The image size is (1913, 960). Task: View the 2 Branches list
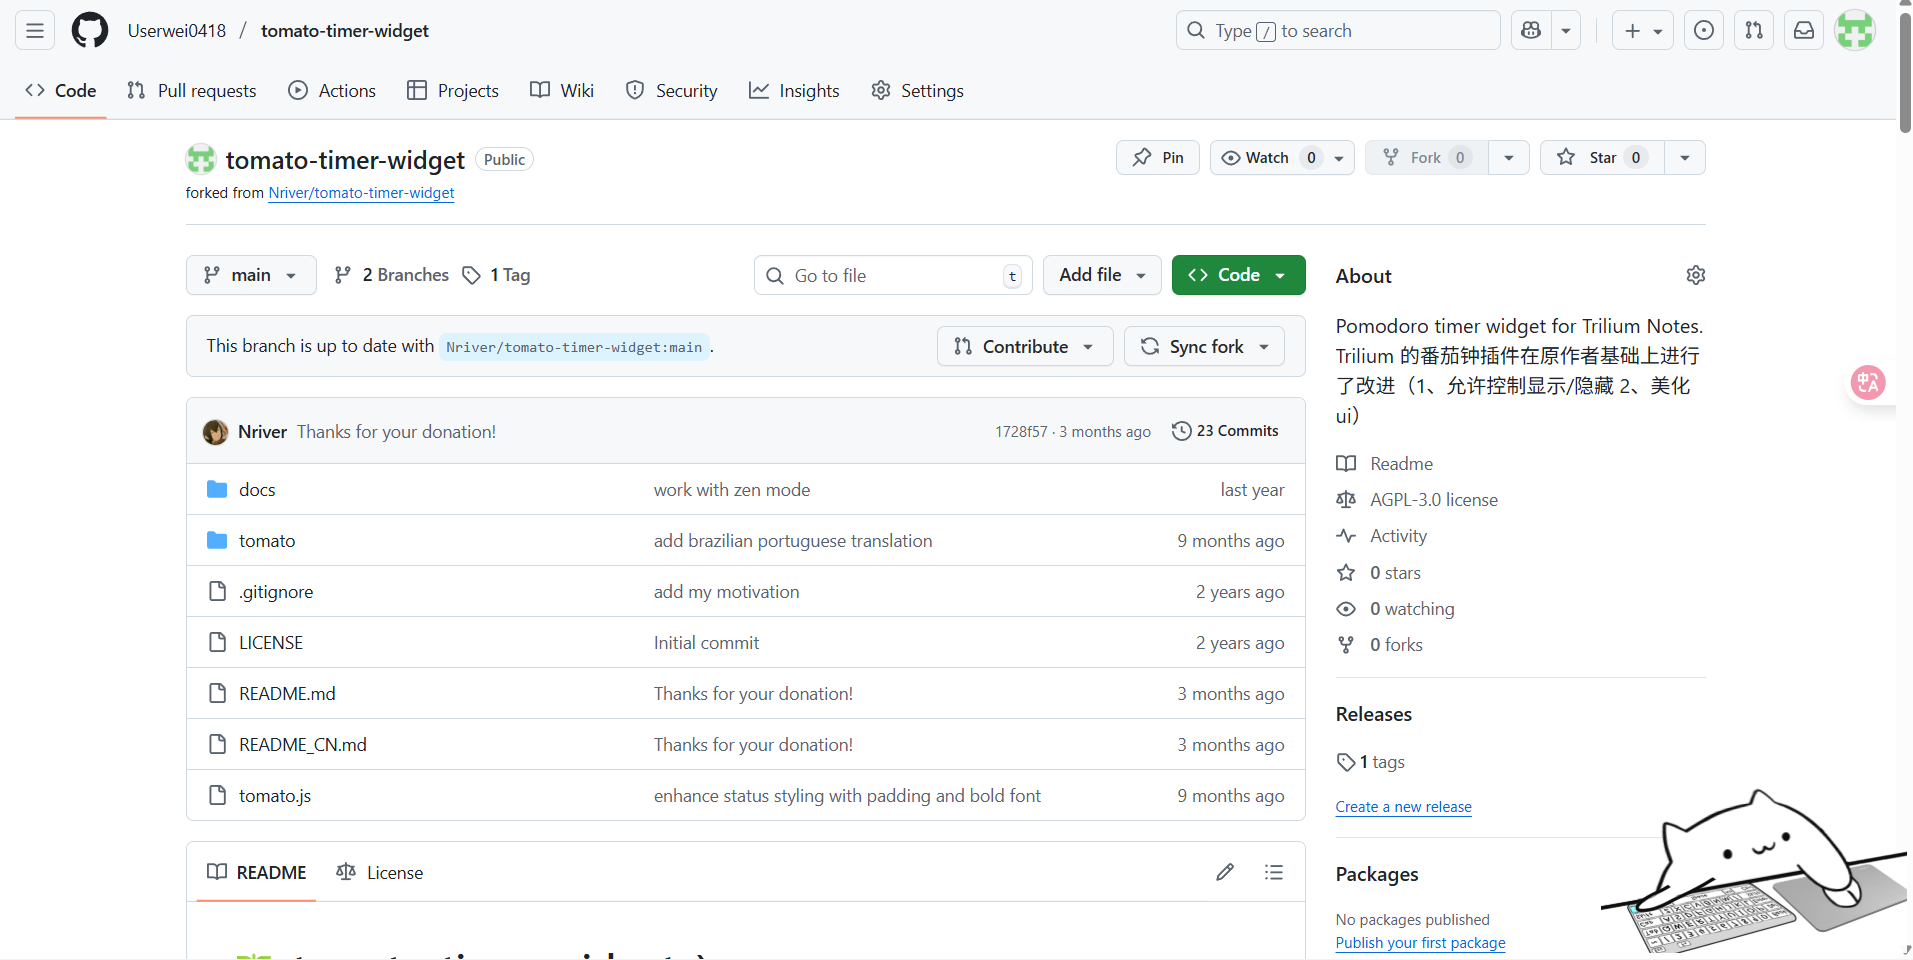coord(391,275)
